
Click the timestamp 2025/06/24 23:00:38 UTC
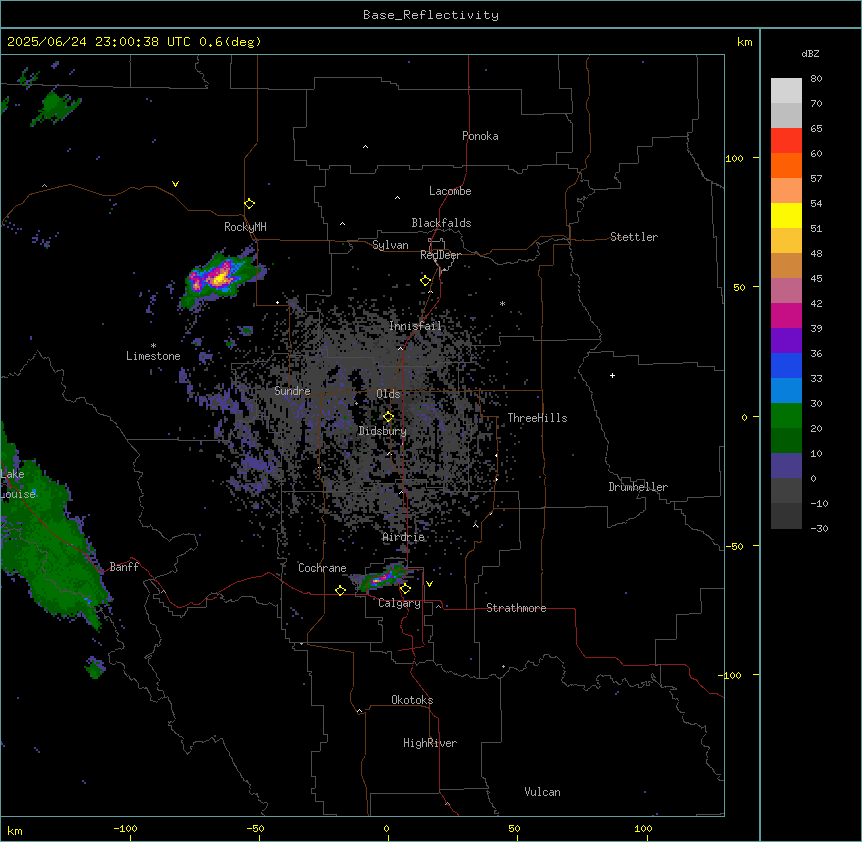pos(99,42)
